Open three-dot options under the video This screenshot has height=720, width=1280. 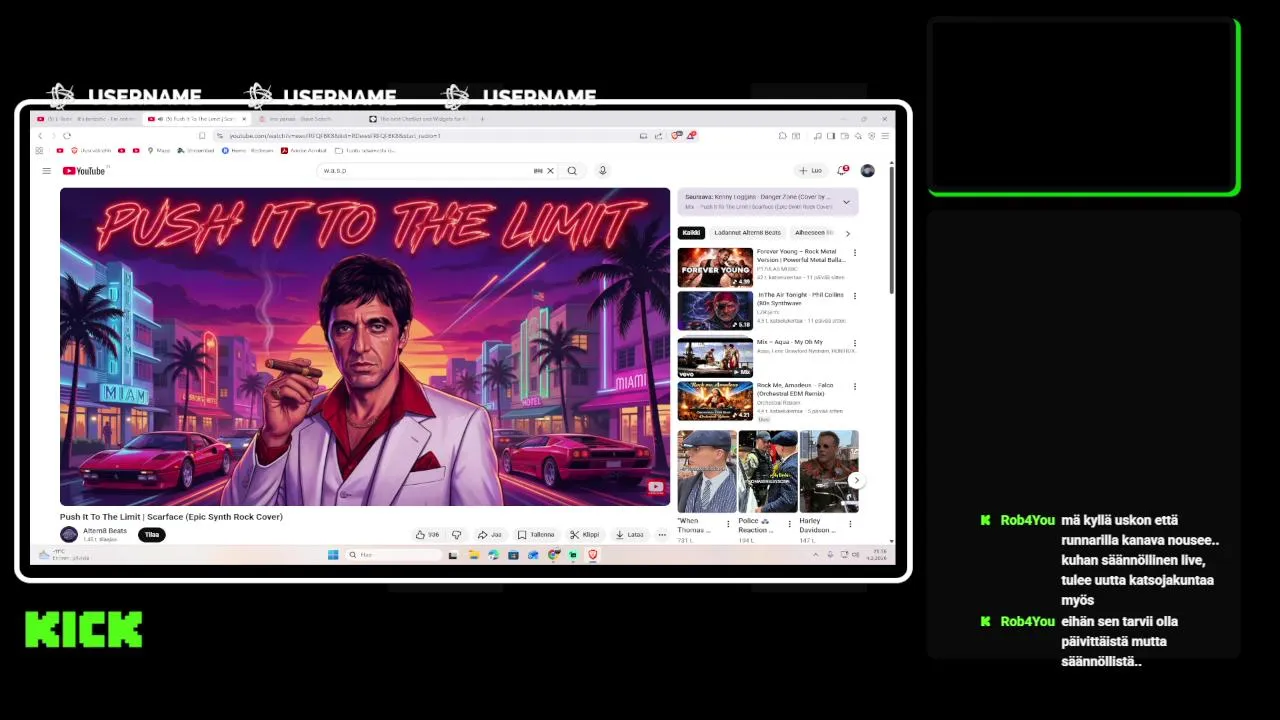661,535
